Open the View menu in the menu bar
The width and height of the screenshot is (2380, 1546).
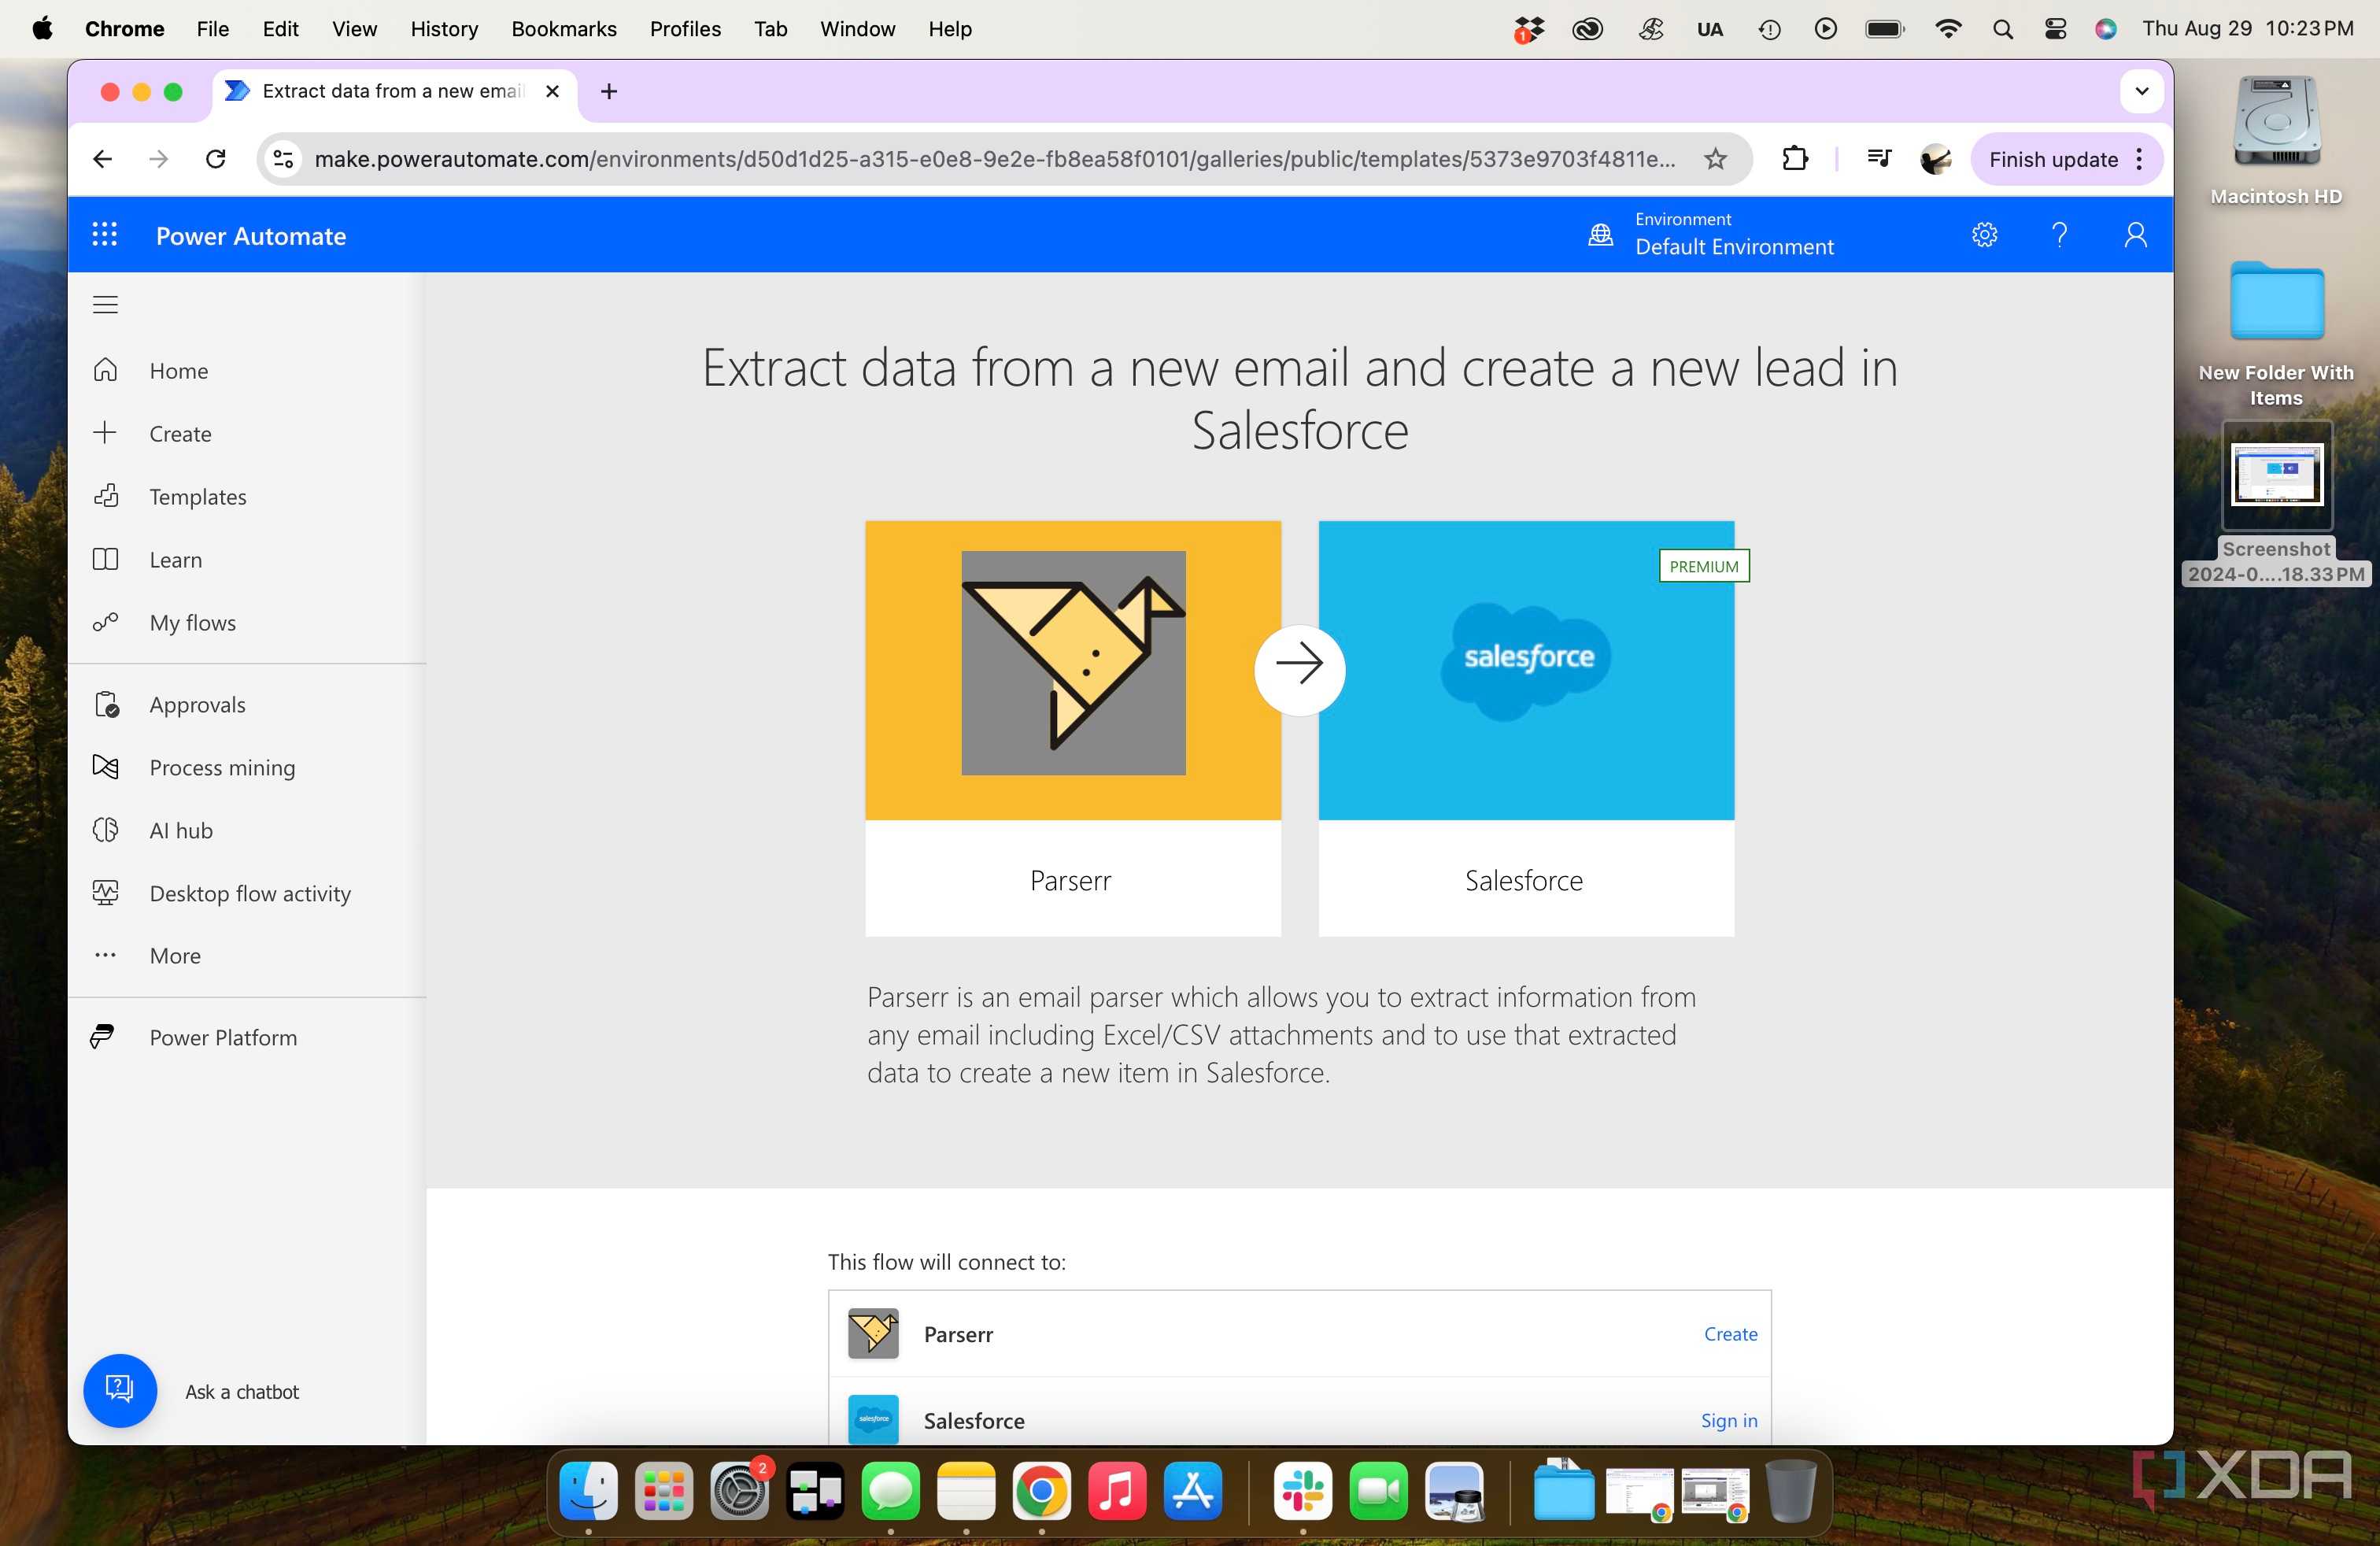tap(354, 29)
